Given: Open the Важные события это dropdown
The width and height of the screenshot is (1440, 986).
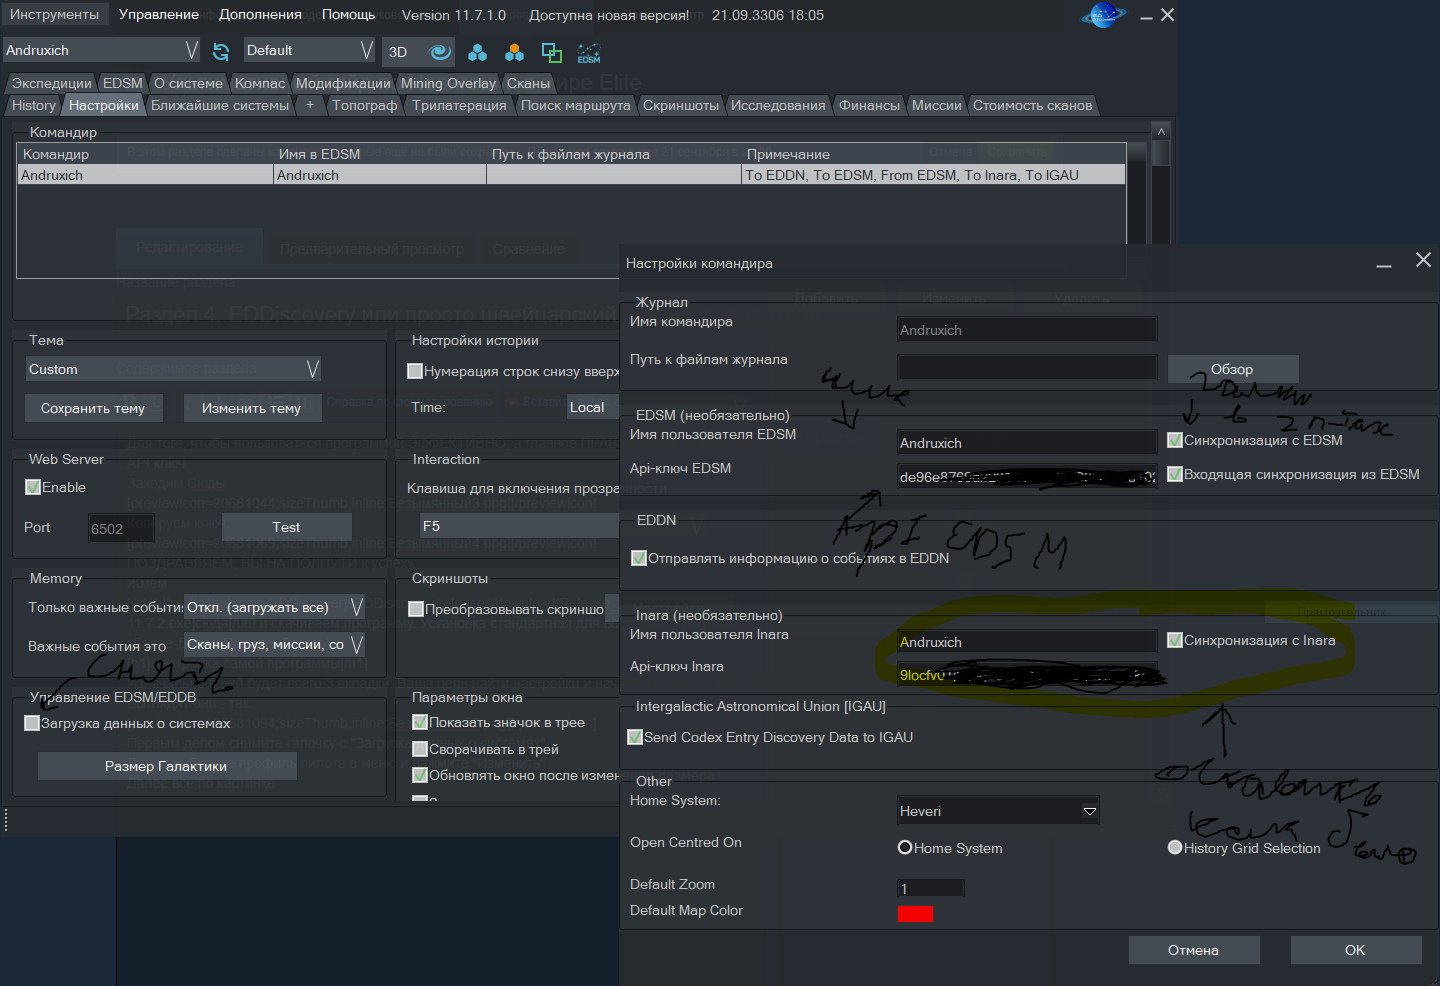Looking at the screenshot, I should tap(274, 645).
